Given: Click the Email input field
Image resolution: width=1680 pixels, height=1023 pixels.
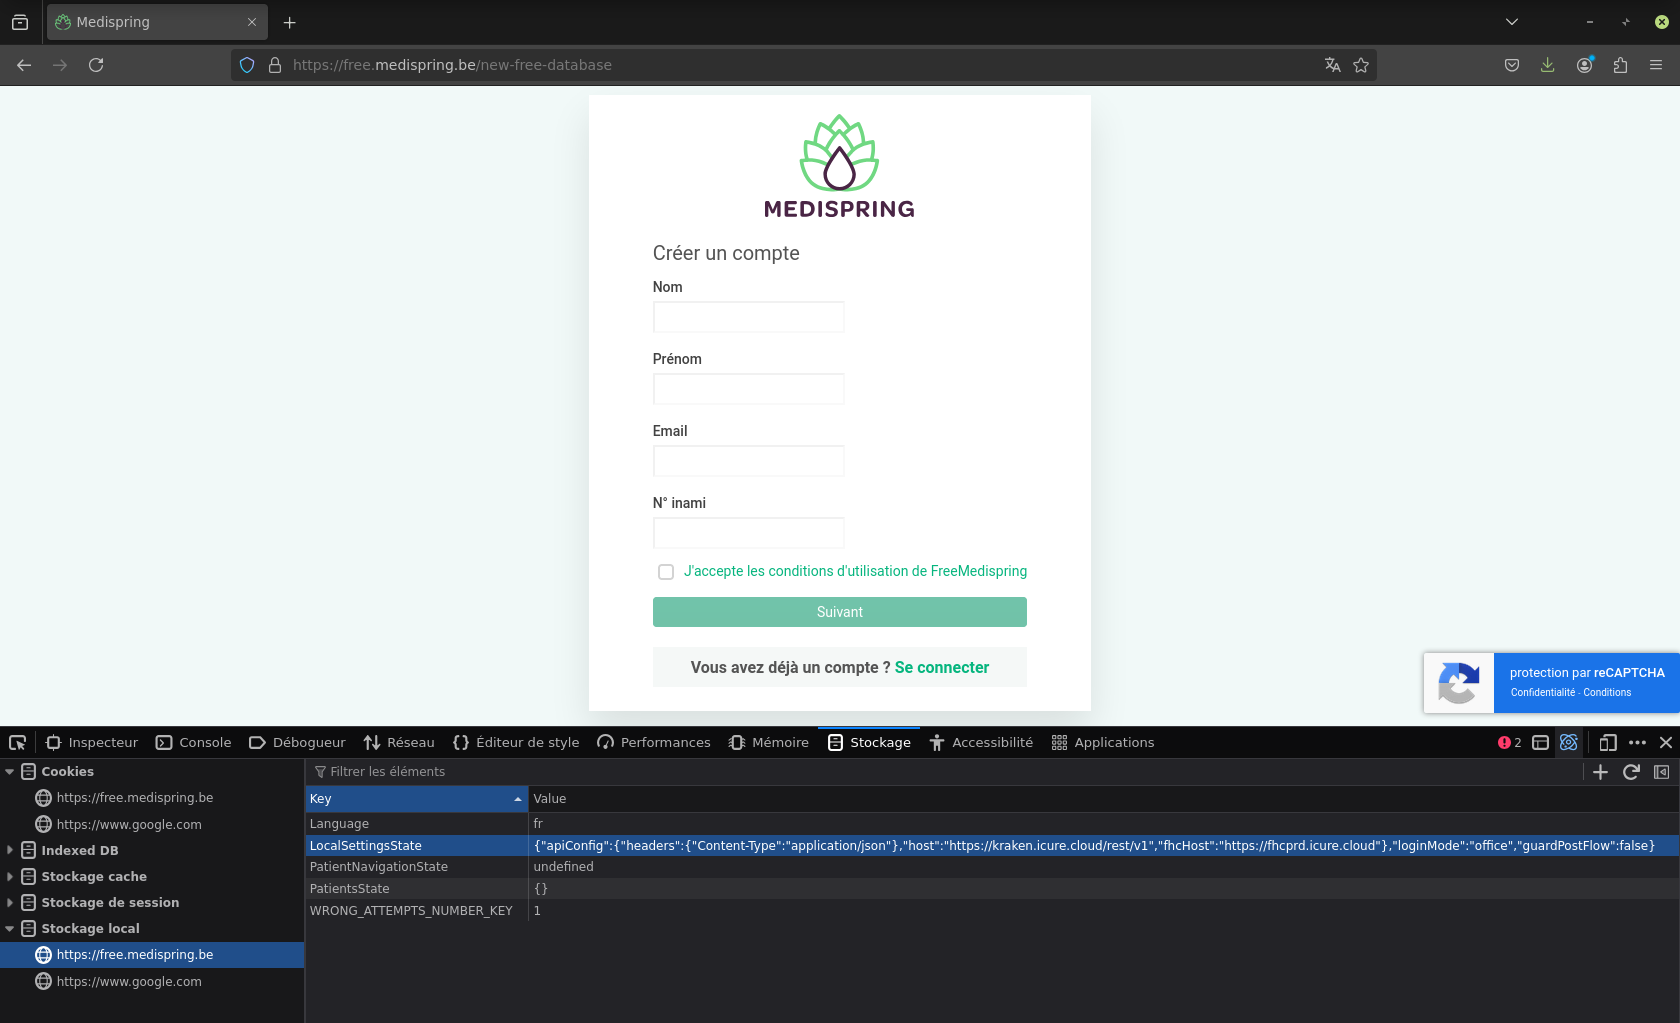Looking at the screenshot, I should [749, 461].
